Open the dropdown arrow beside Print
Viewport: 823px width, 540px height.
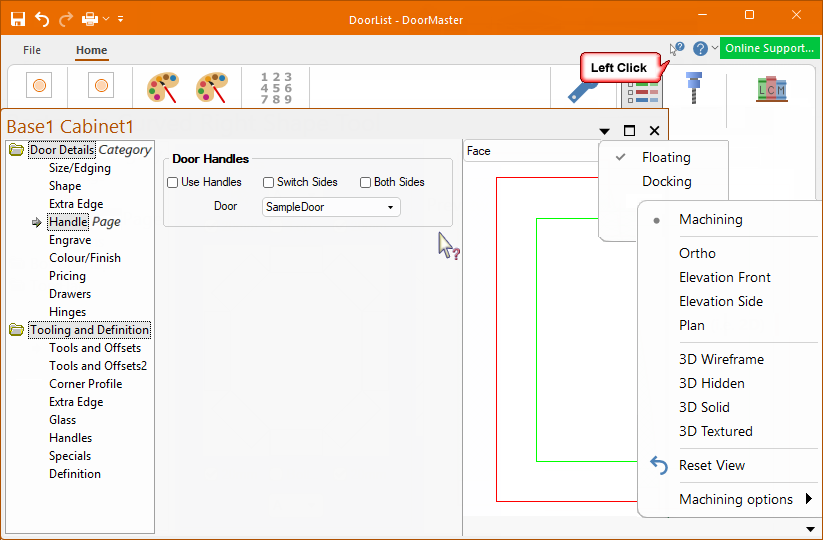point(106,19)
